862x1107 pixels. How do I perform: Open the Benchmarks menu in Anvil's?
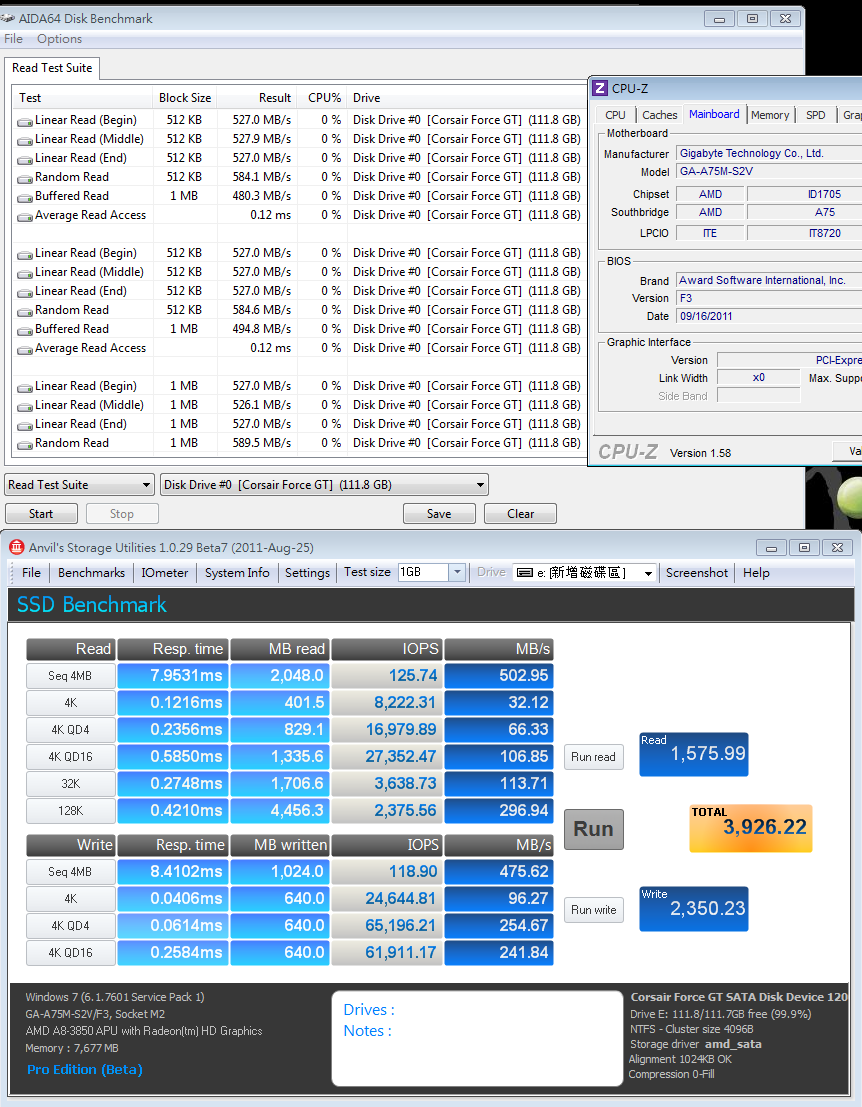[x=91, y=573]
